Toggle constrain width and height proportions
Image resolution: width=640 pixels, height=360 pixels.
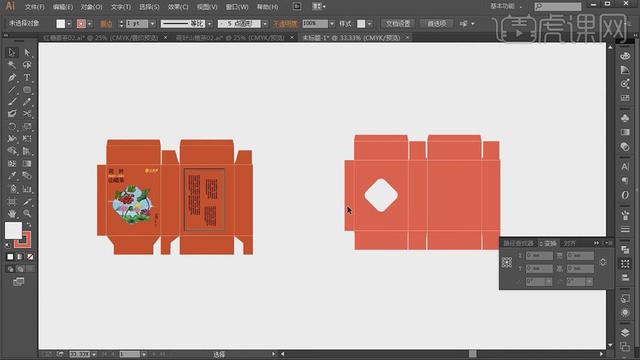click(603, 262)
